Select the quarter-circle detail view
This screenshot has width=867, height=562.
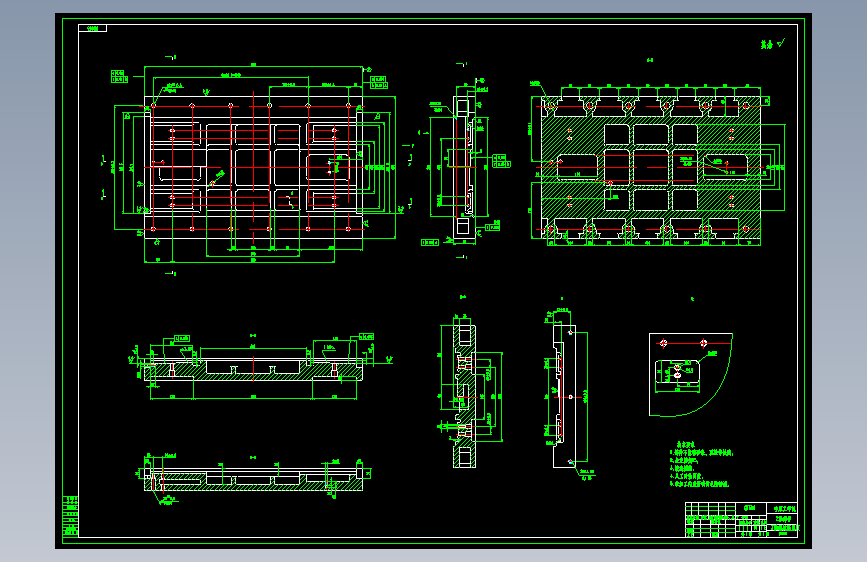pyautogui.click(x=691, y=374)
